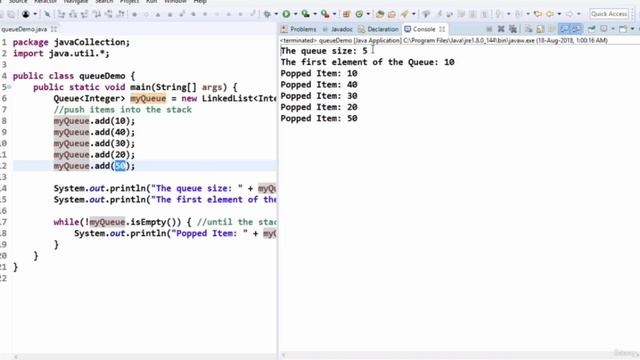The width and height of the screenshot is (640, 360).
Task: Click the Search flashlight icon
Action: click(x=404, y=14)
